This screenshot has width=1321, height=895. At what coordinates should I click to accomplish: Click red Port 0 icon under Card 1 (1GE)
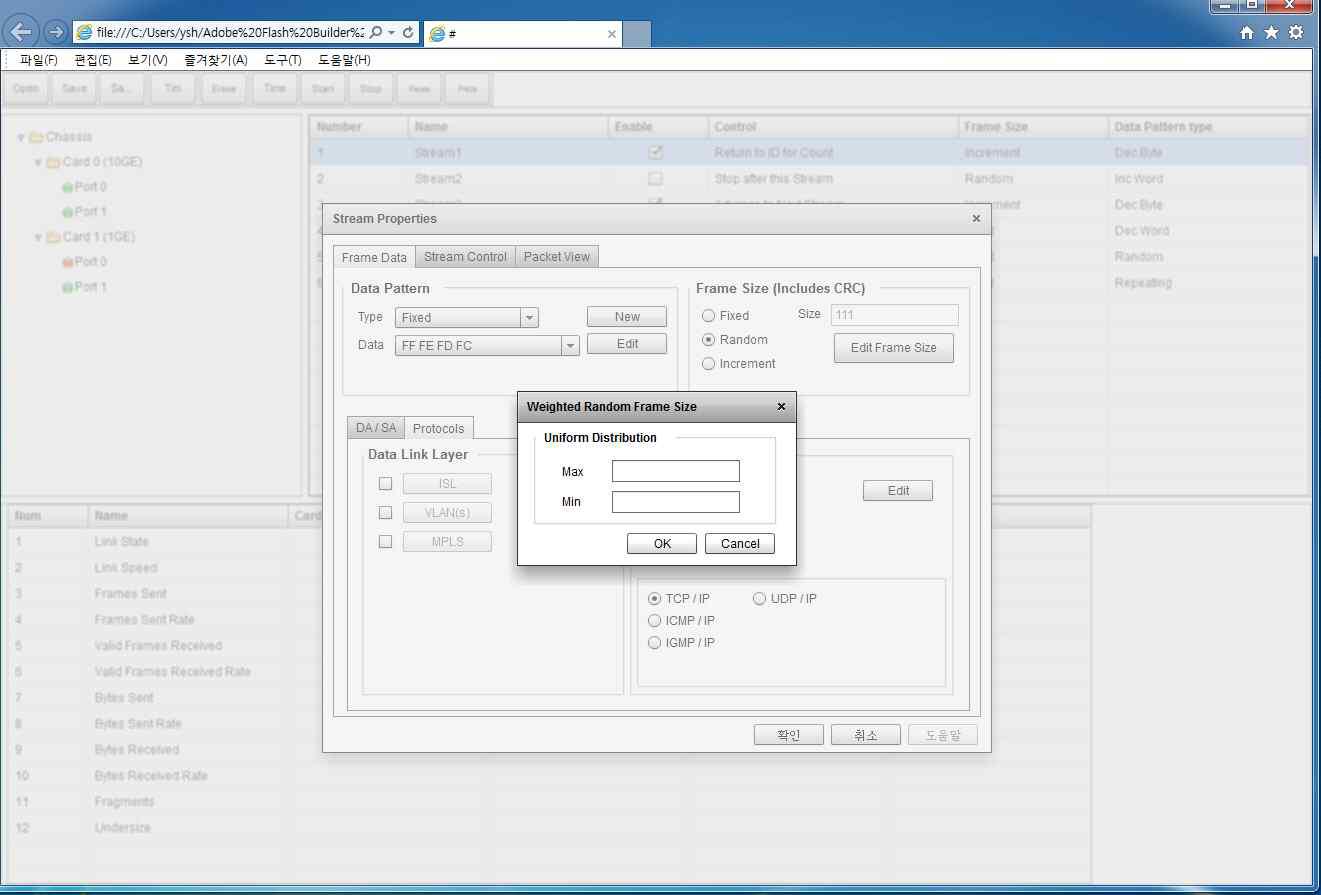point(67,262)
